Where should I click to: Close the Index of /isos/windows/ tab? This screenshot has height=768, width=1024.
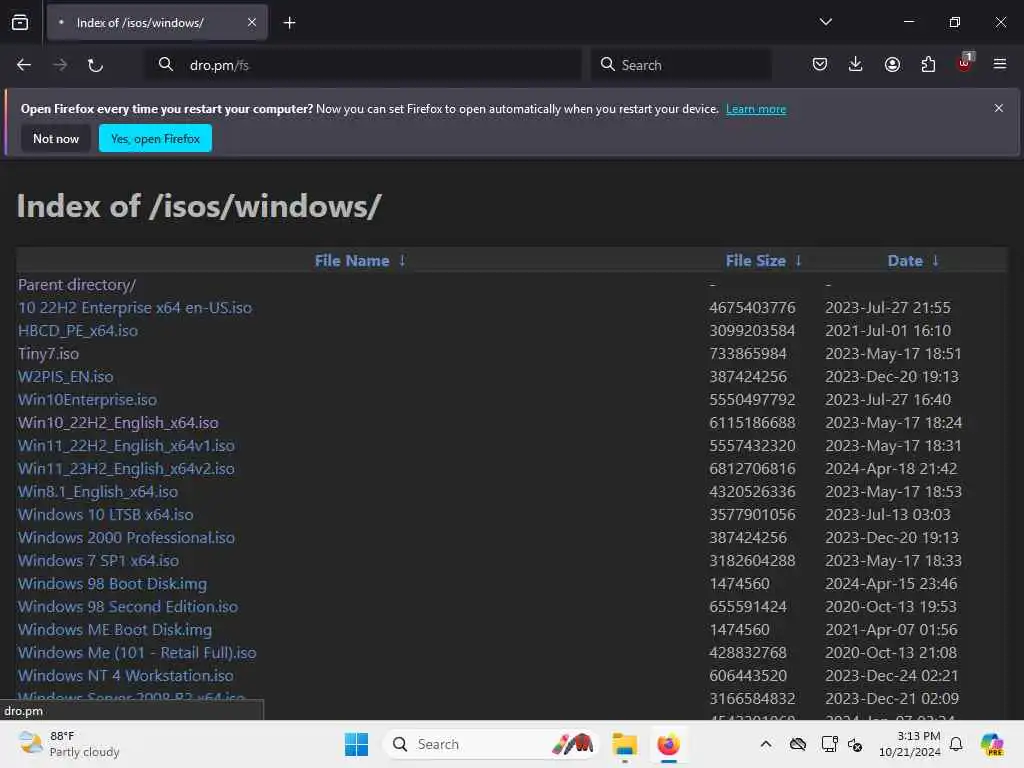[x=252, y=22]
